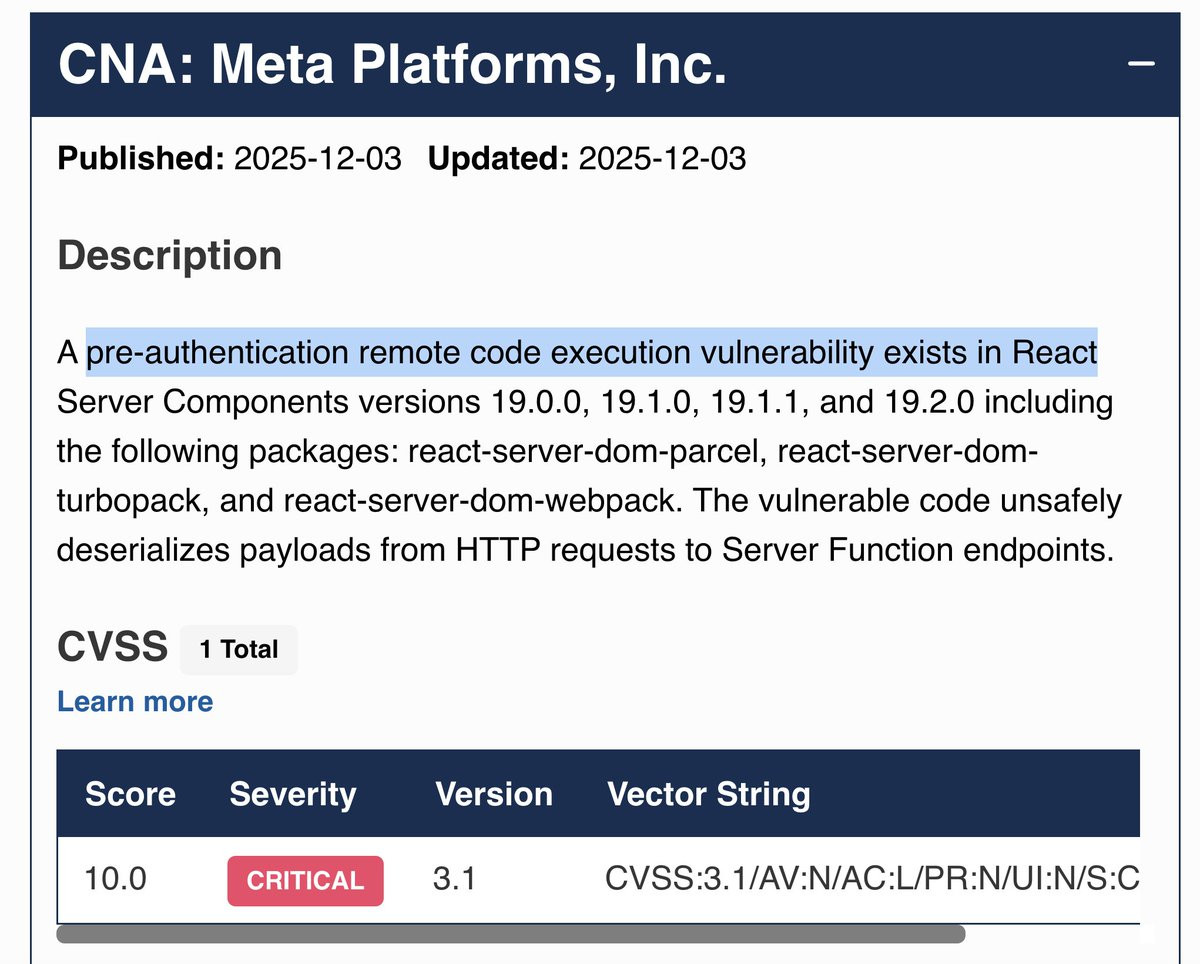
Task: Select the Severity column header
Action: (x=292, y=794)
